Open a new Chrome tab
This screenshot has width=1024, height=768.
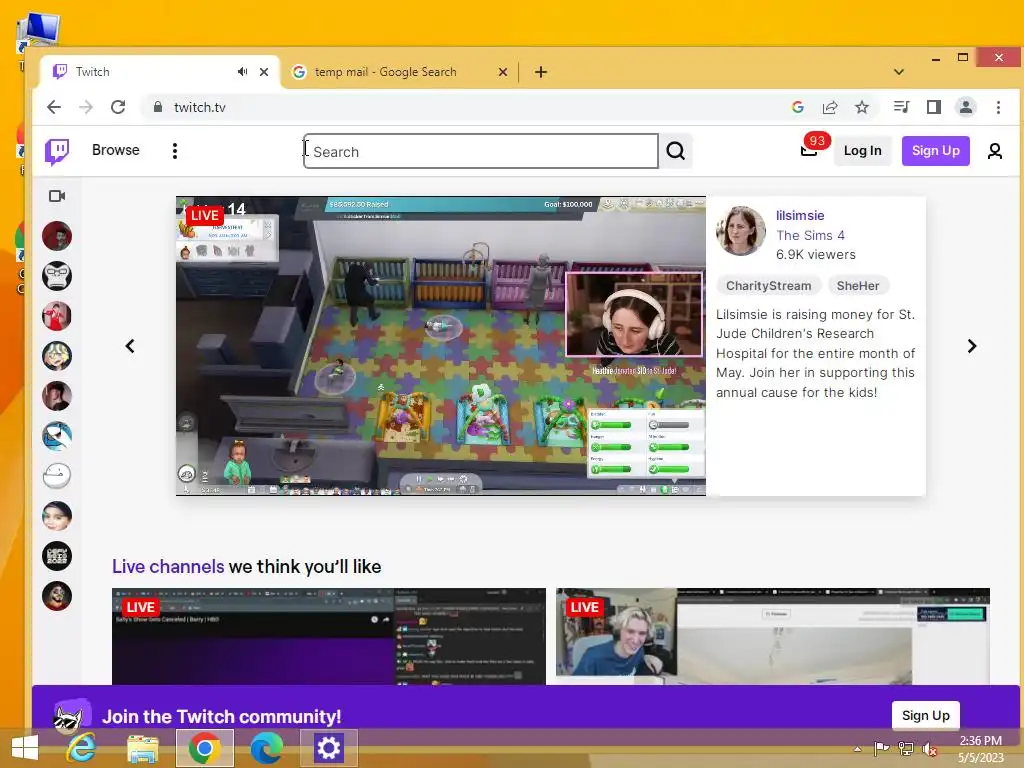pos(541,72)
